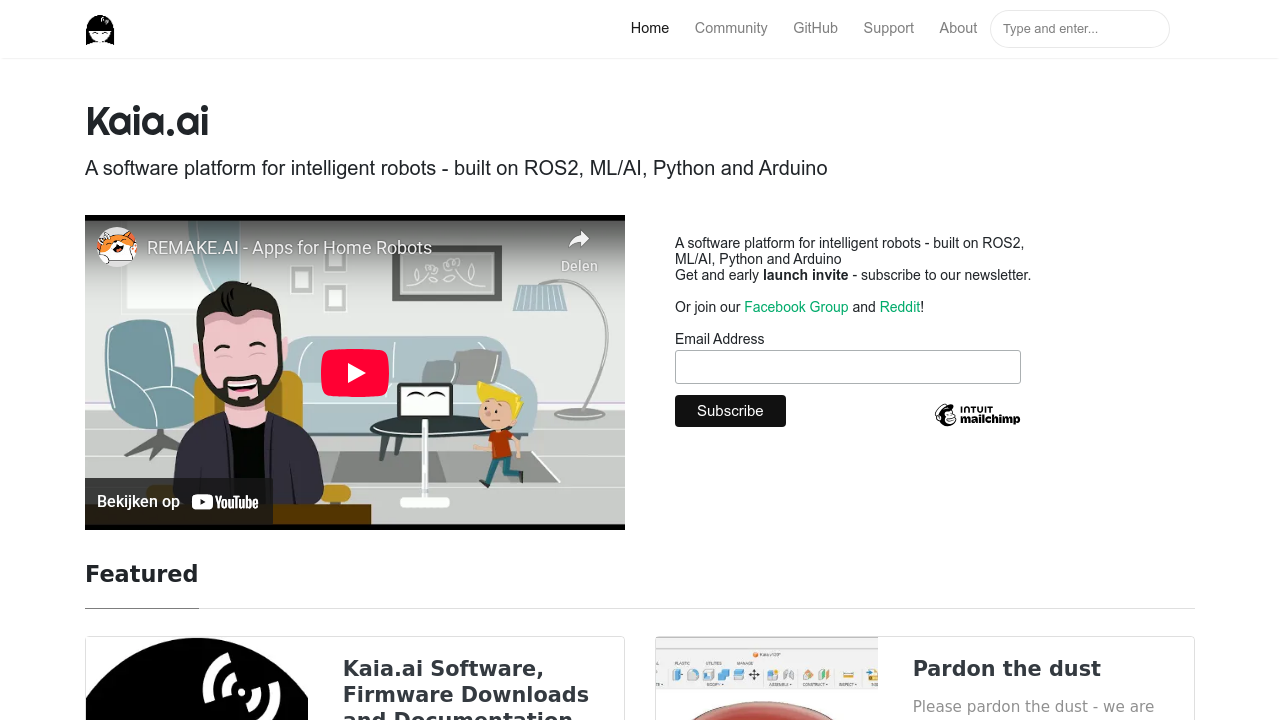This screenshot has height=720, width=1280.
Task: Click the Email Address input field
Action: tap(847, 367)
